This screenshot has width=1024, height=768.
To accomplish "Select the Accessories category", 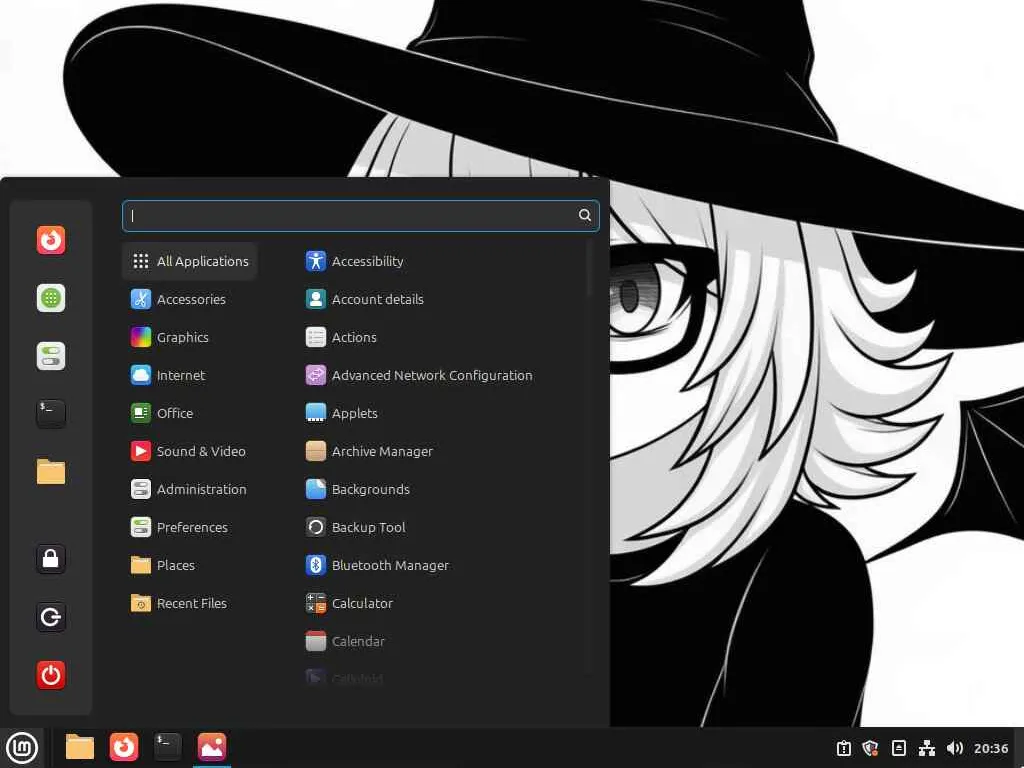I will [189, 299].
